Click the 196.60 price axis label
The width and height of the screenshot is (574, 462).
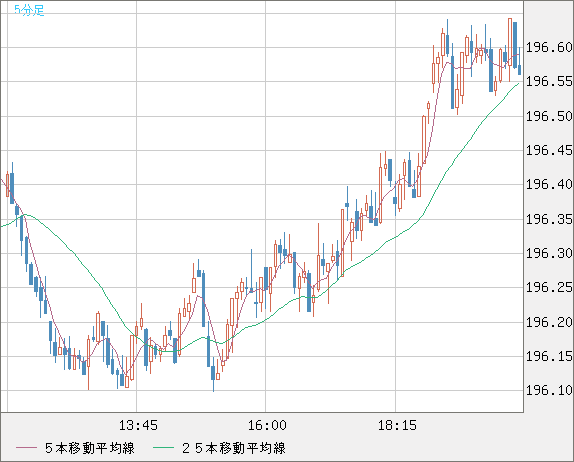click(x=549, y=47)
